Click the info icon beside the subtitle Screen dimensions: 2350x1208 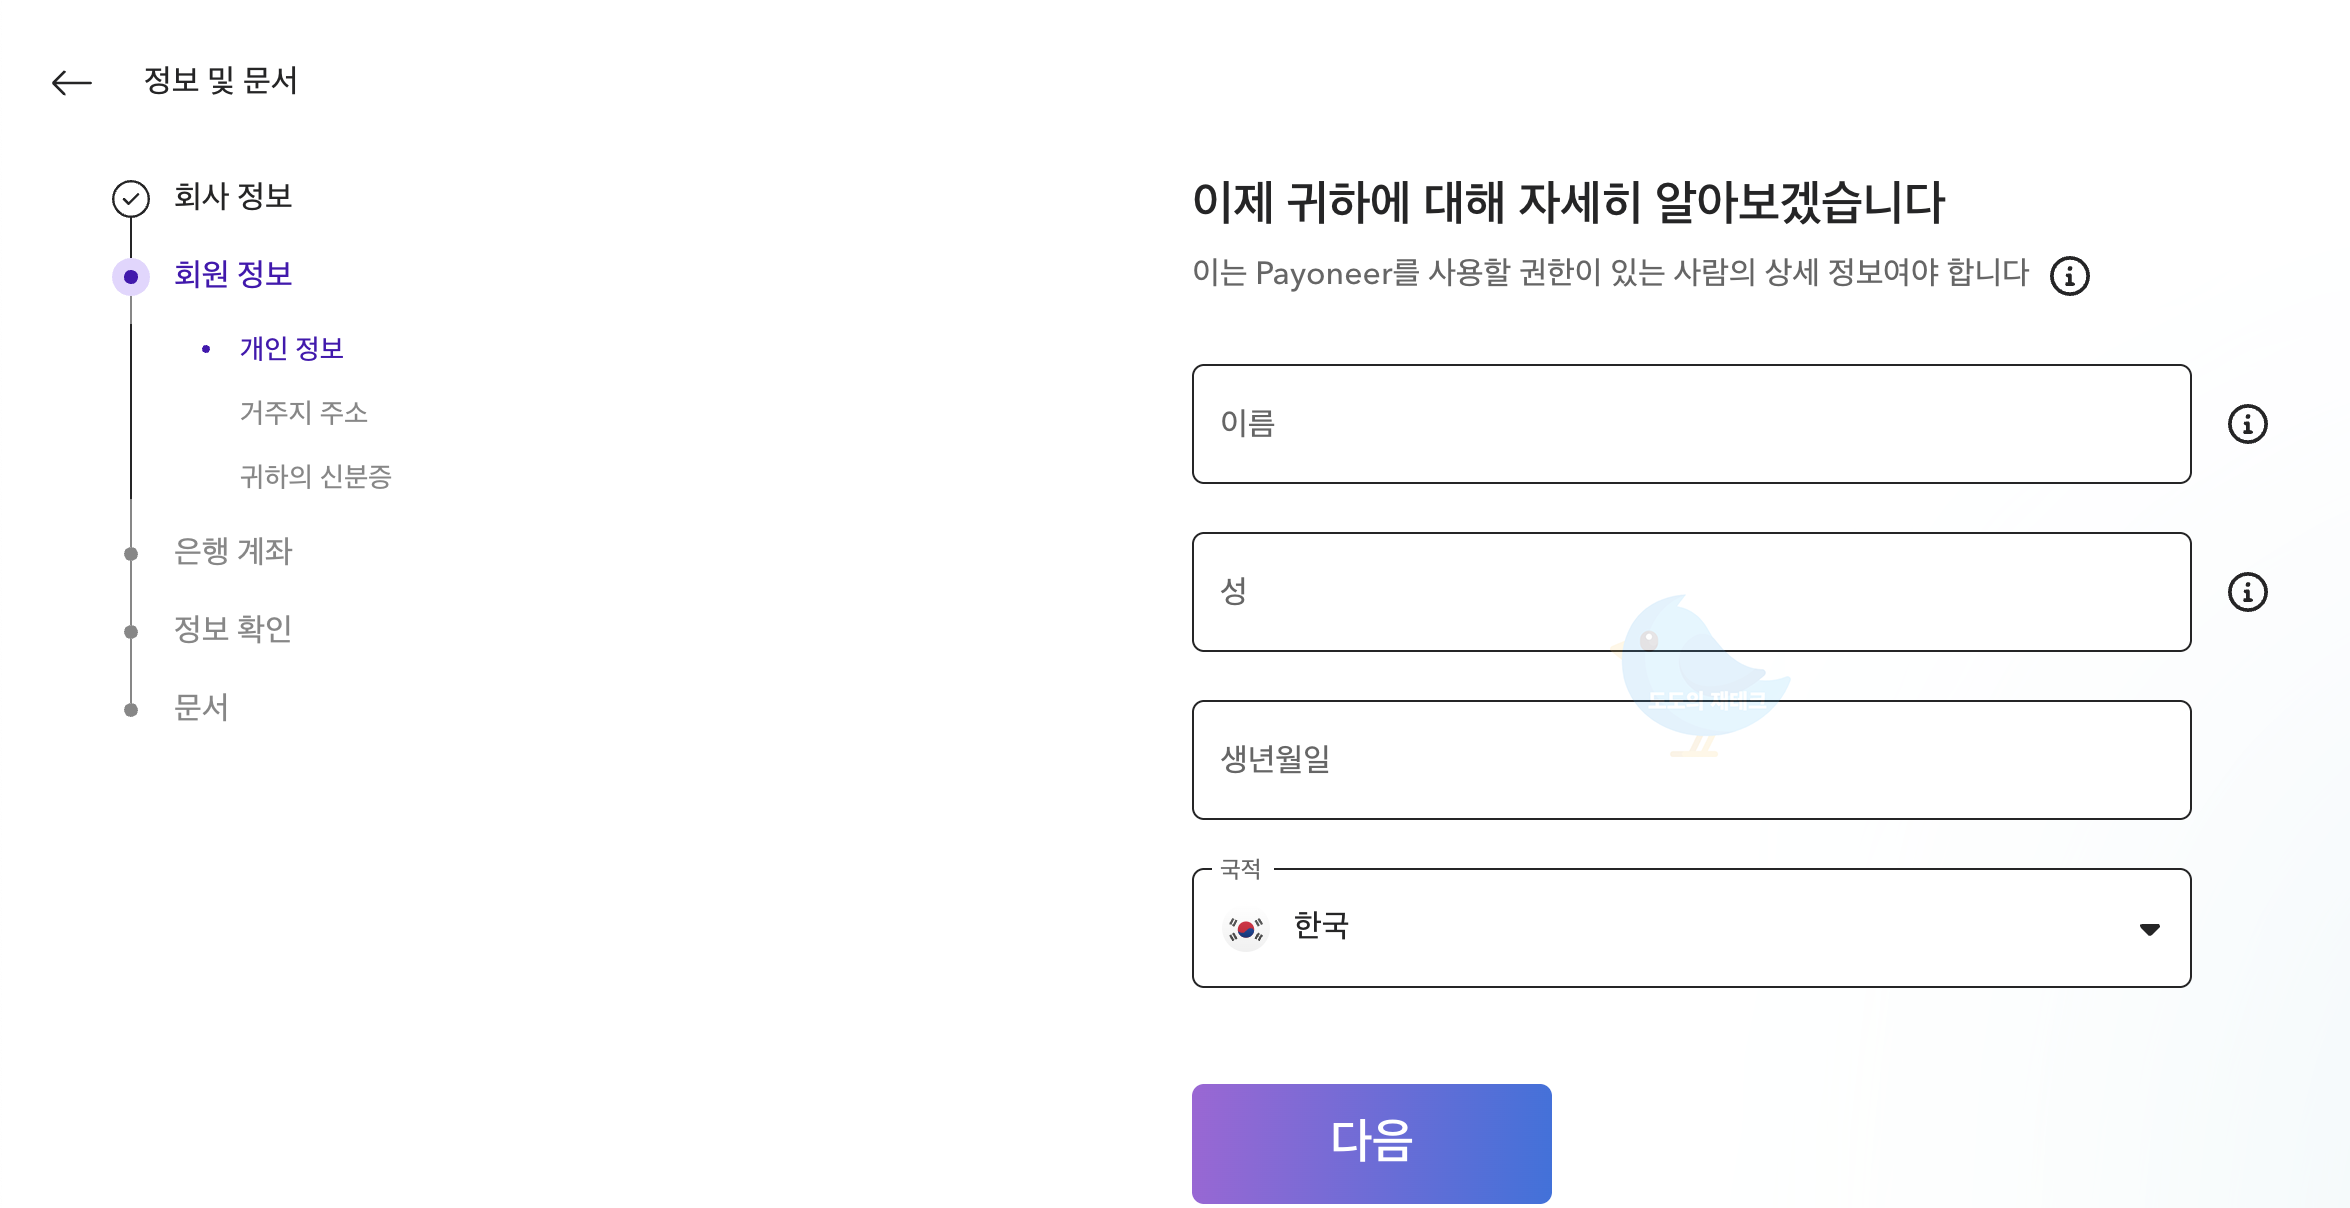coord(2070,277)
